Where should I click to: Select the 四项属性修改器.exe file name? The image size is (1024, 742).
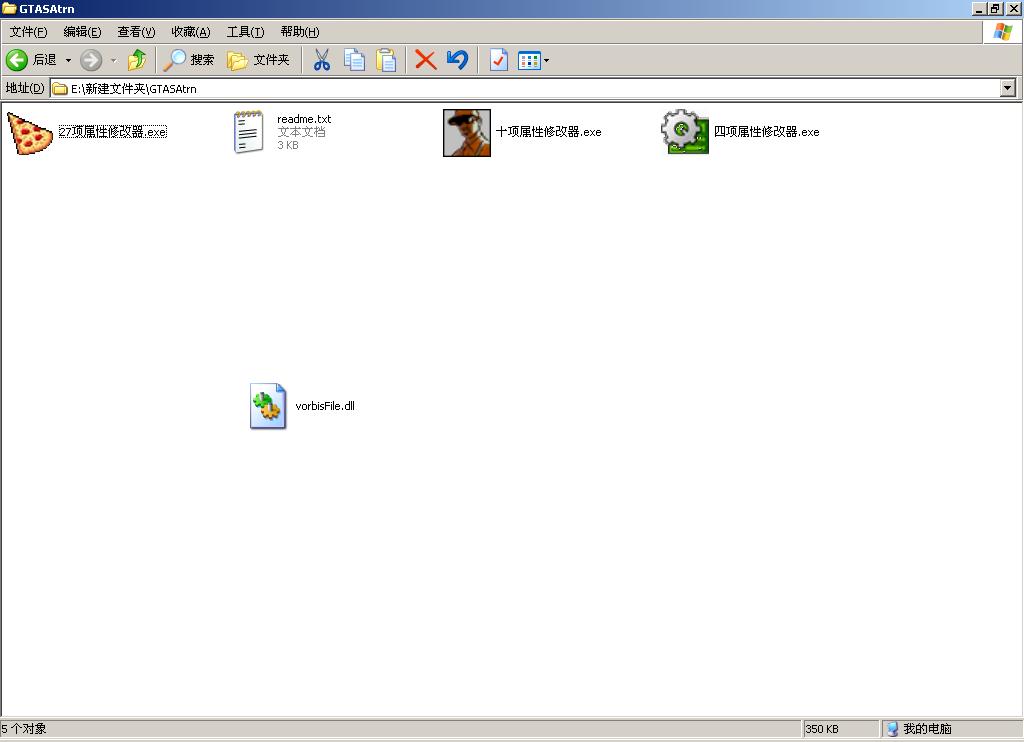(766, 131)
